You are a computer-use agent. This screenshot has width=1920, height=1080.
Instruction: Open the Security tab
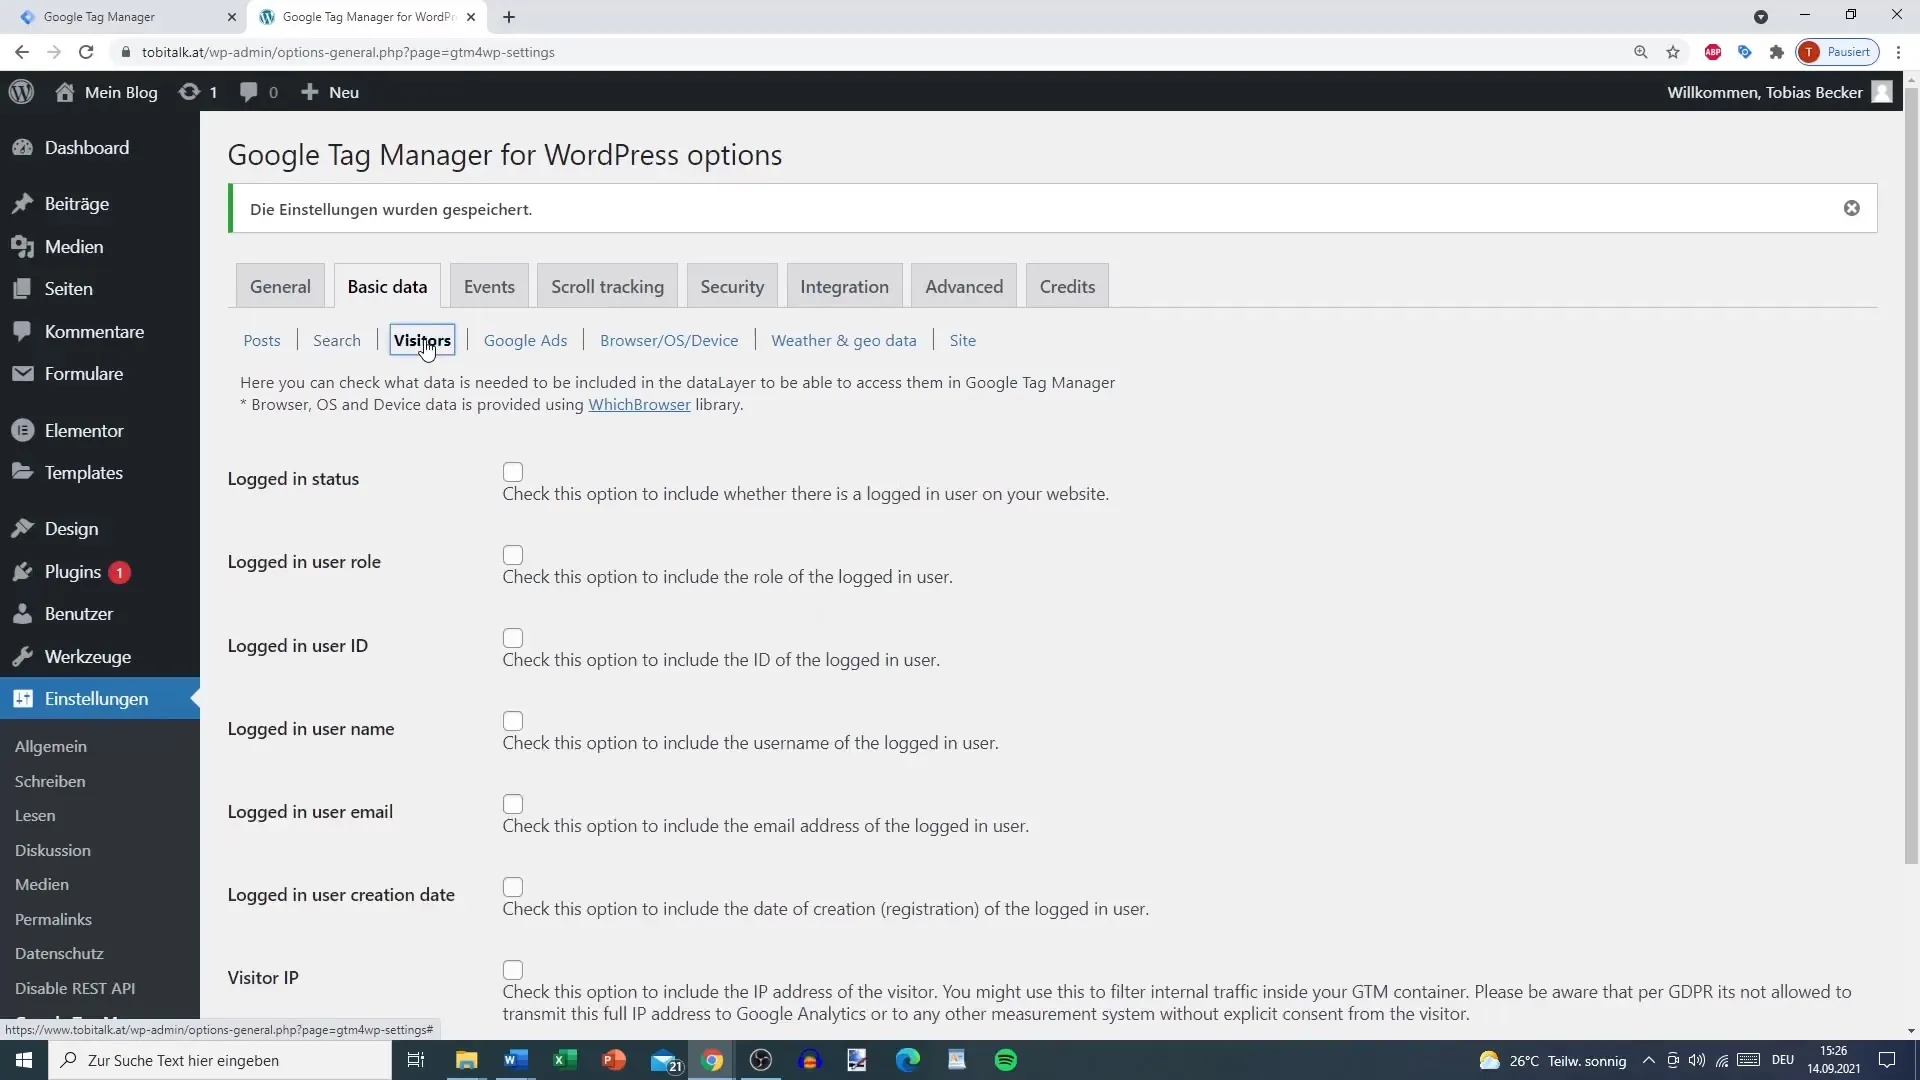732,286
